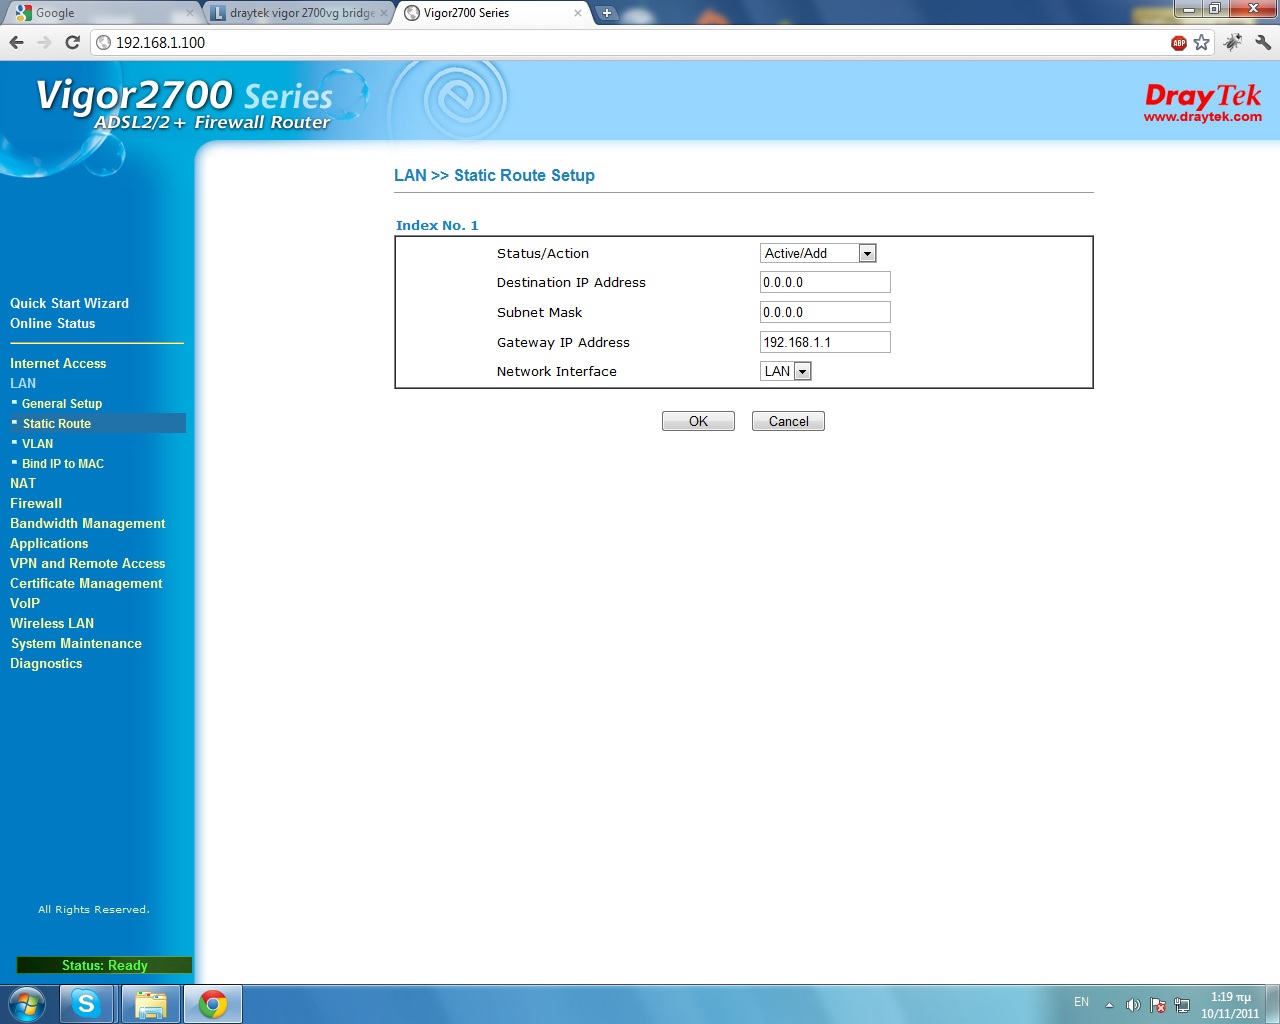Close the Google tab
1280x1024 pixels.
(x=190, y=13)
